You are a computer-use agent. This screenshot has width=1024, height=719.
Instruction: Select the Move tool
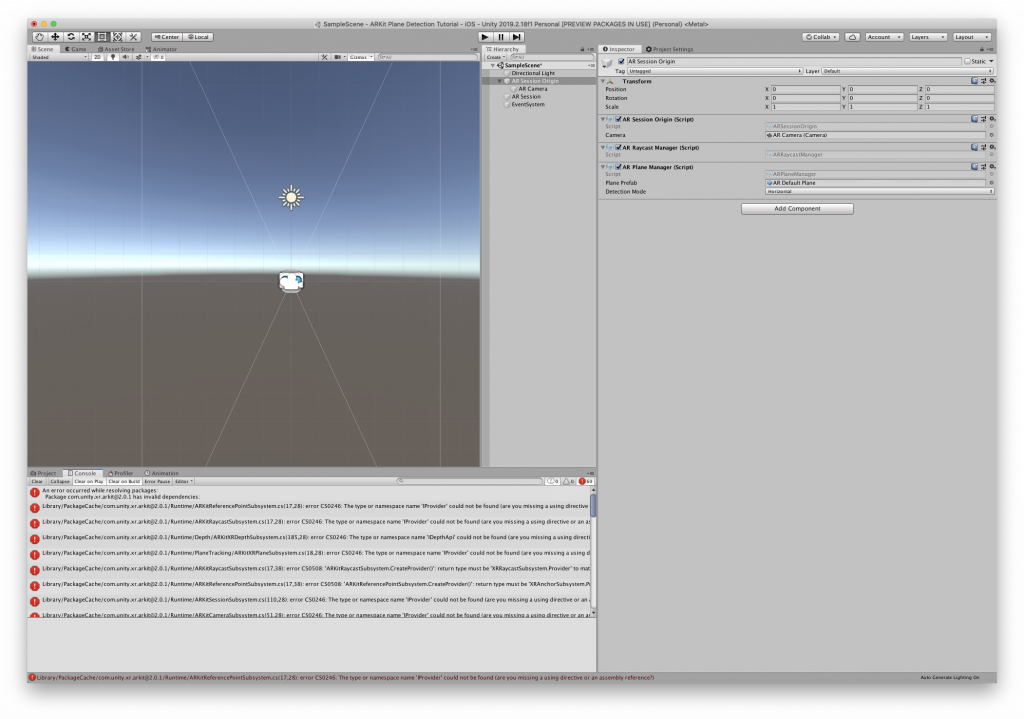(56, 37)
